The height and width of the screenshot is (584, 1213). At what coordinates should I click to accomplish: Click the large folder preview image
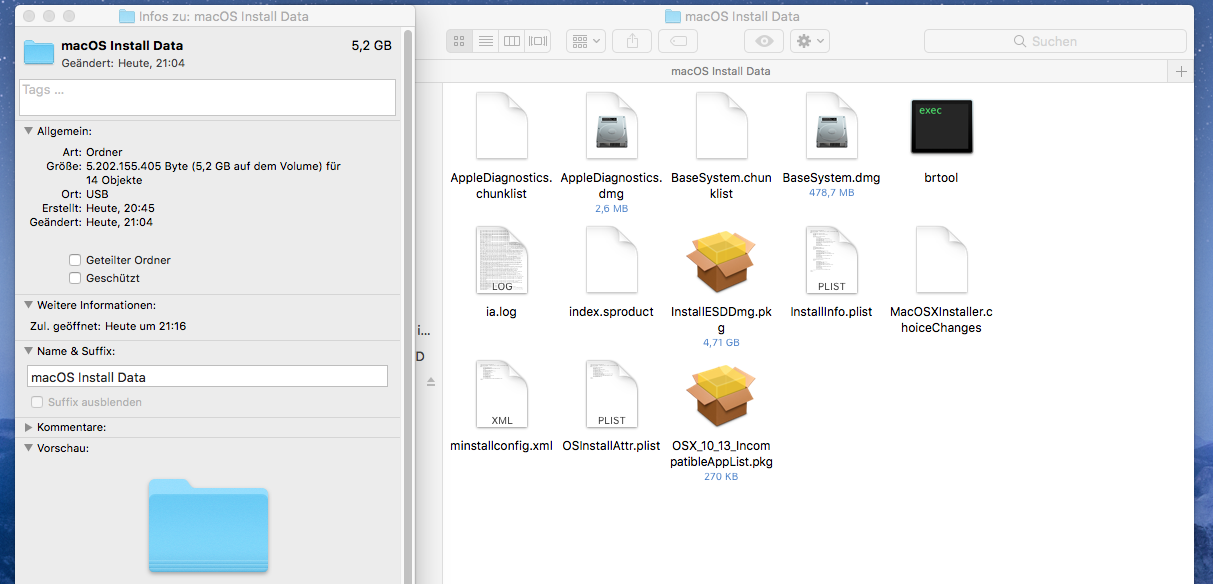(208, 524)
